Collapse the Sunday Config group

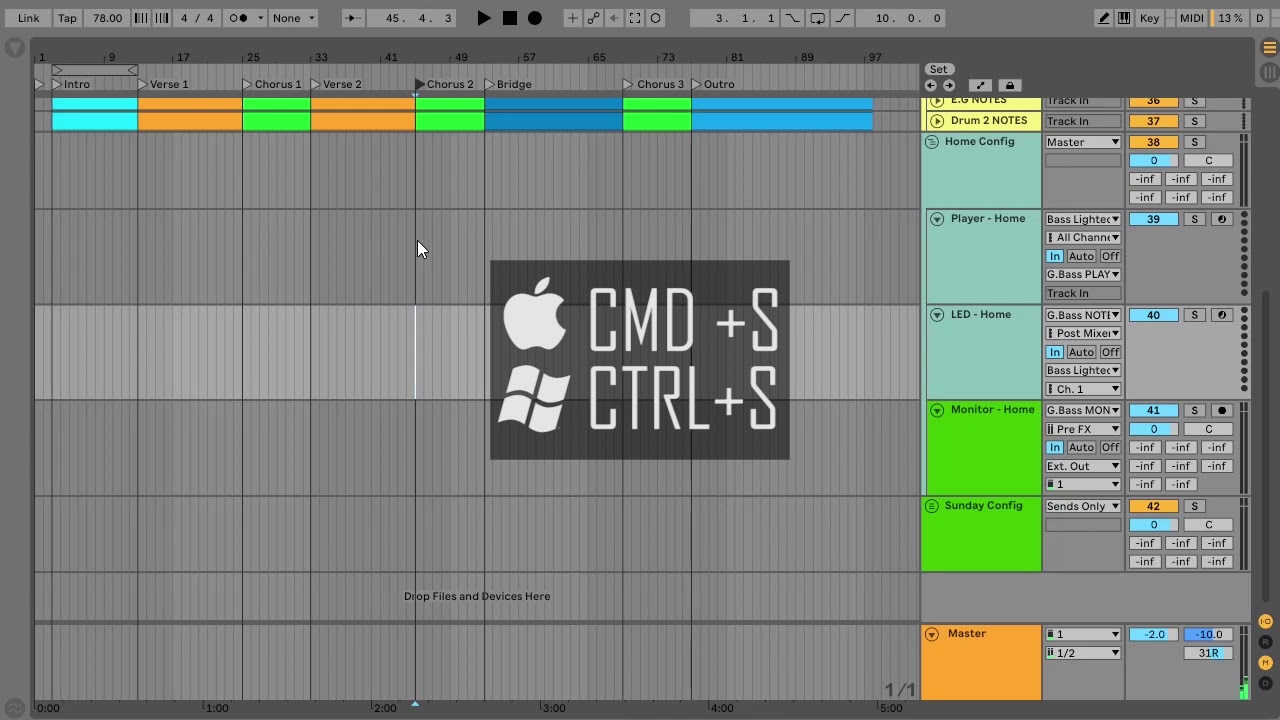pos(931,506)
